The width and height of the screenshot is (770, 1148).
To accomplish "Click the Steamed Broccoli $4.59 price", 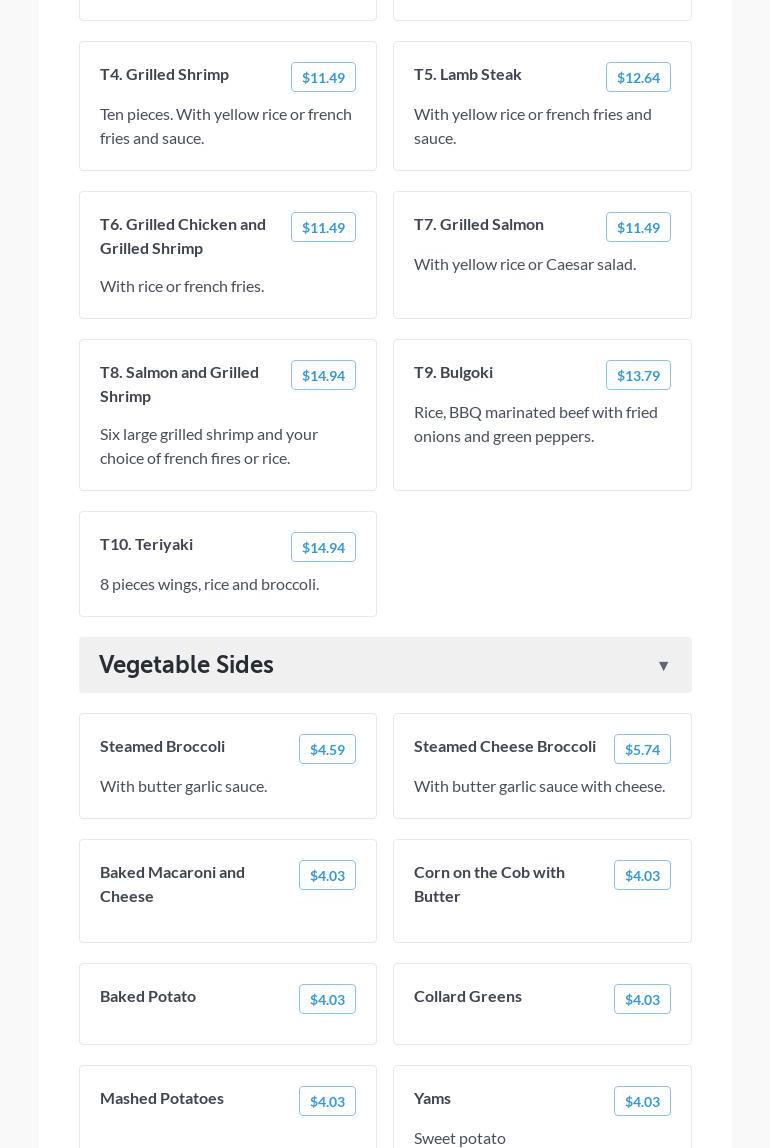I will point(327,750).
